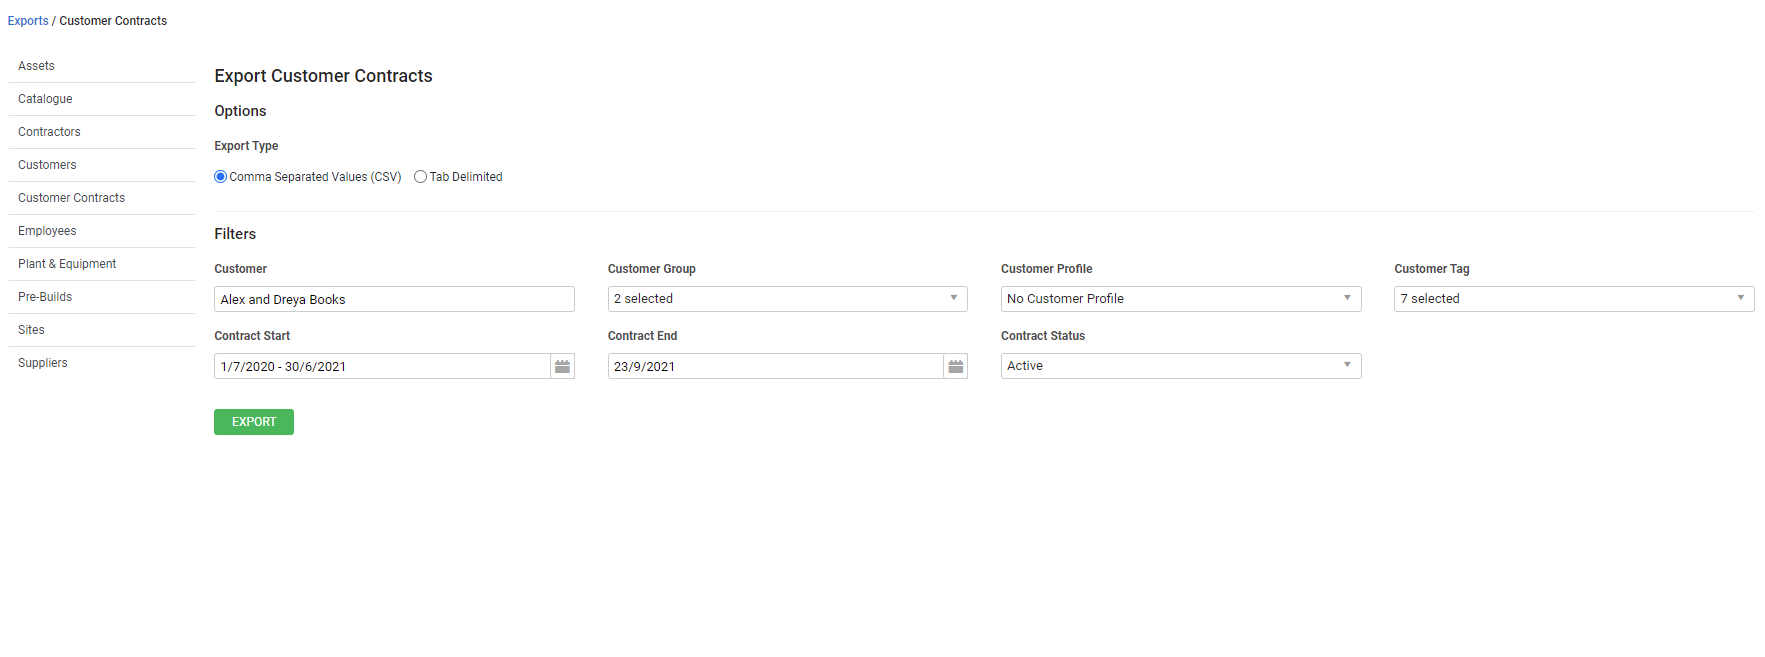Open the Customer Profile dropdown
1765x657 pixels.
click(x=1181, y=299)
